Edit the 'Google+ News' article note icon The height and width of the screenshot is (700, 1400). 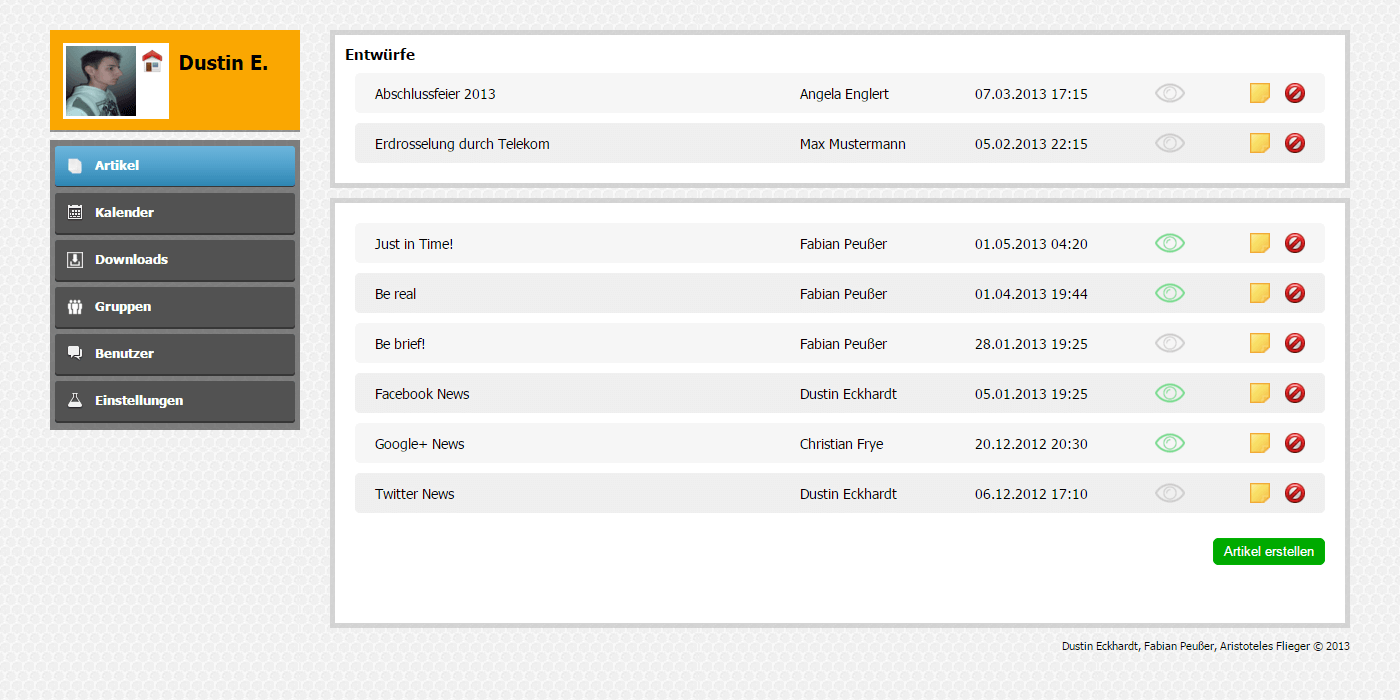tap(1260, 443)
